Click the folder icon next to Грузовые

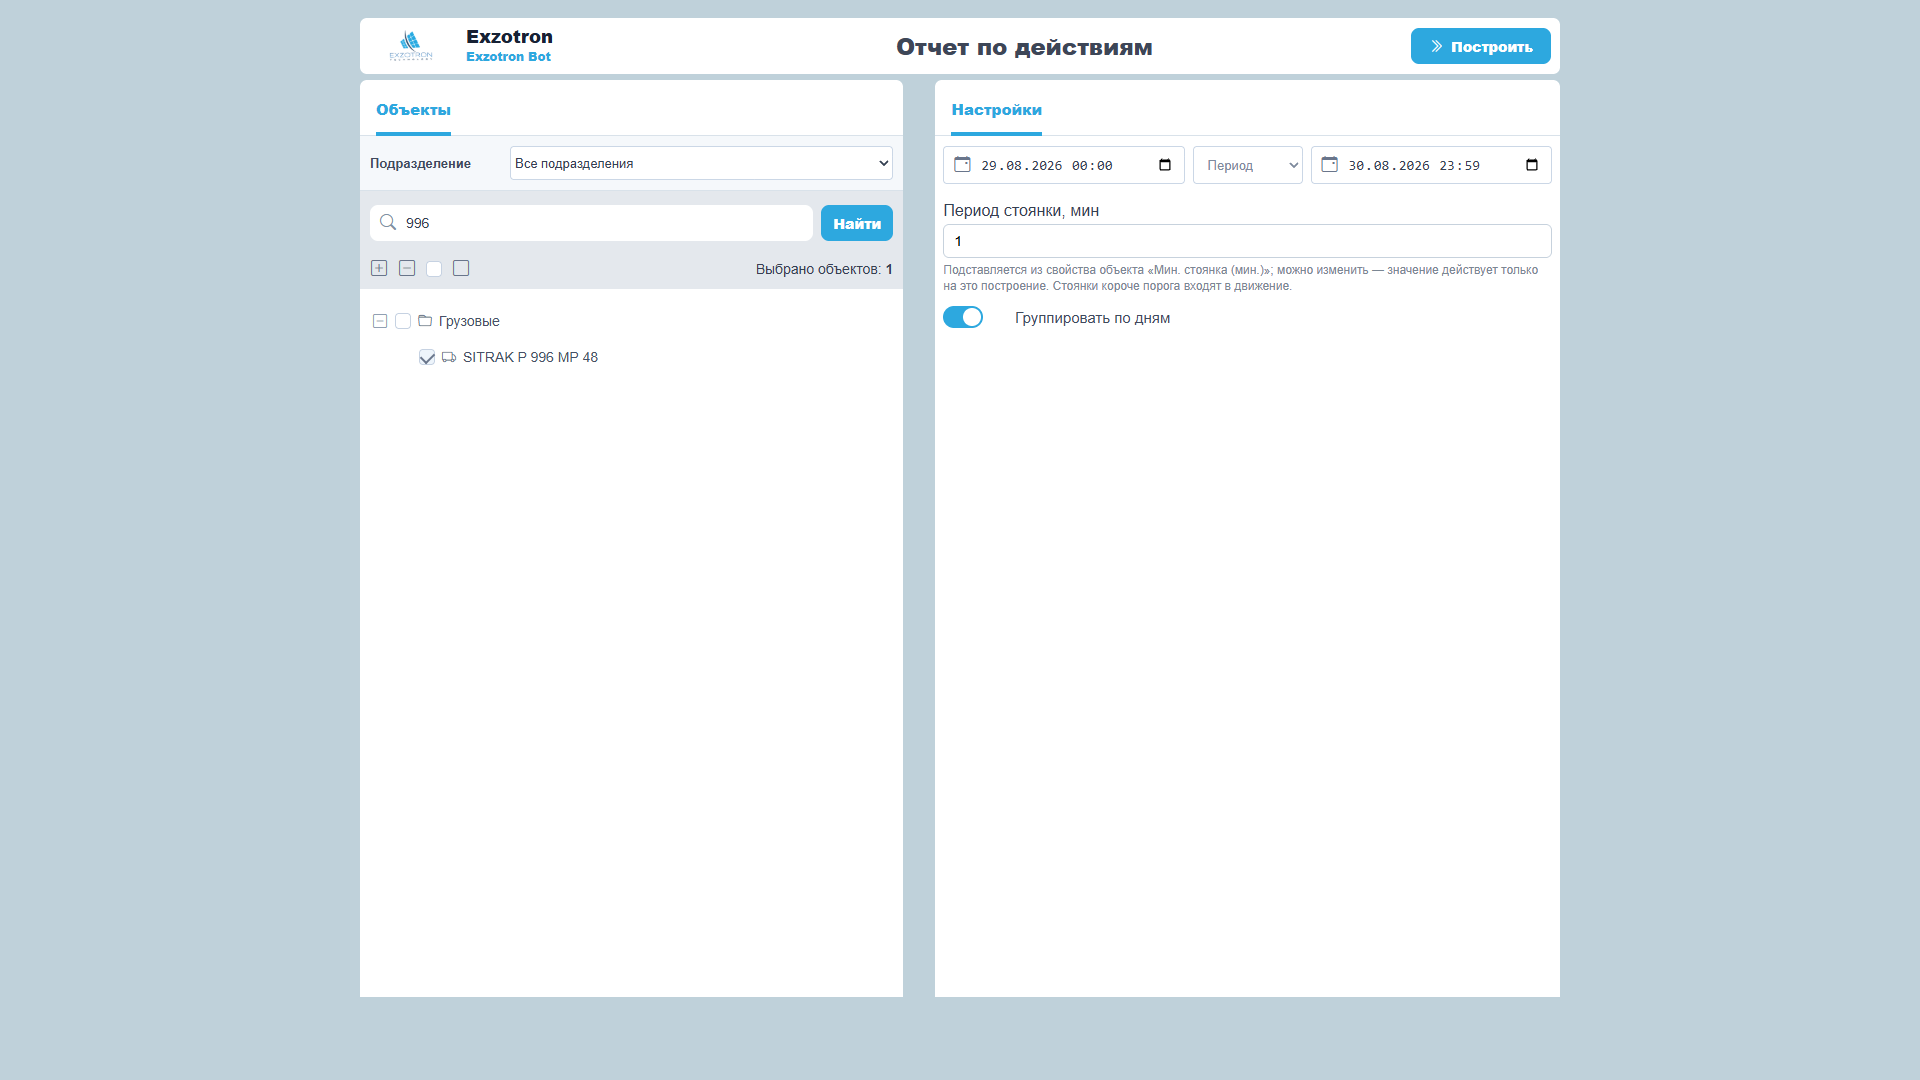point(425,321)
